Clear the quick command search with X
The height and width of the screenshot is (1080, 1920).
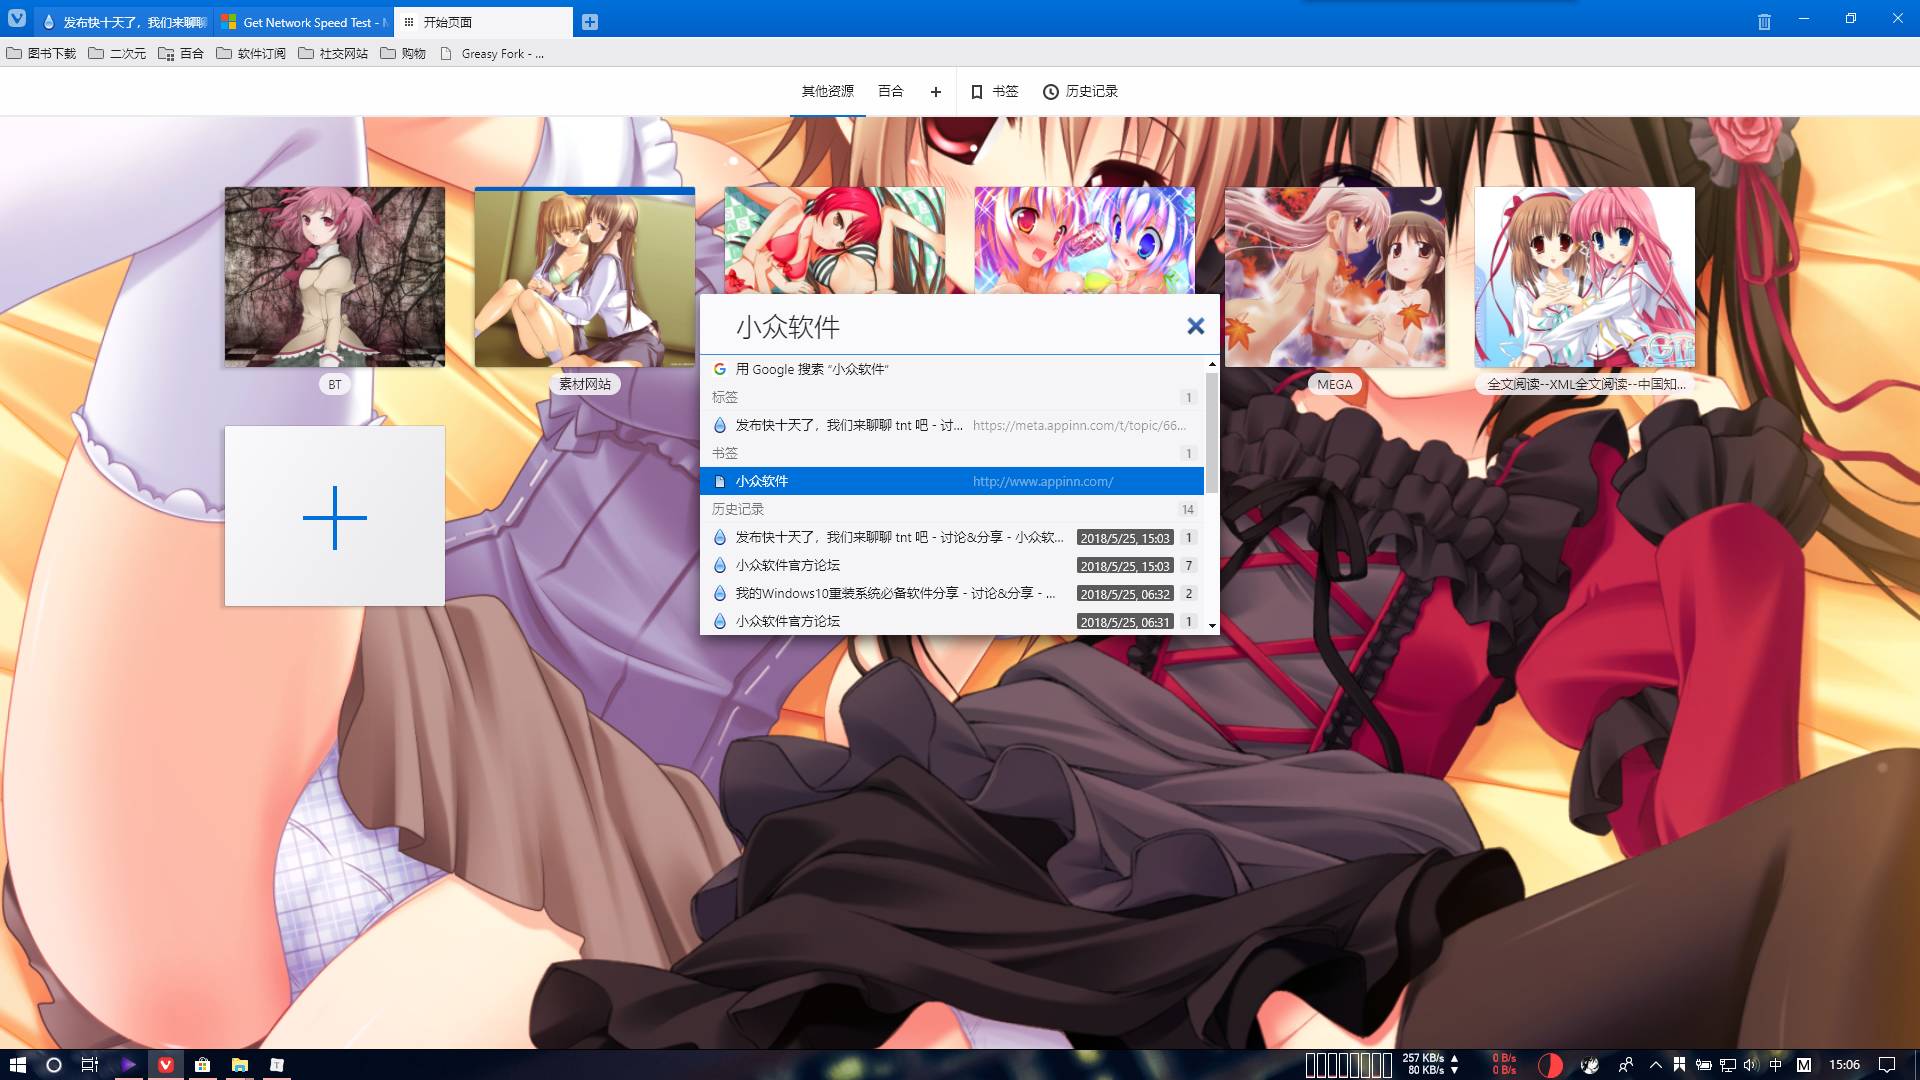pyautogui.click(x=1195, y=326)
